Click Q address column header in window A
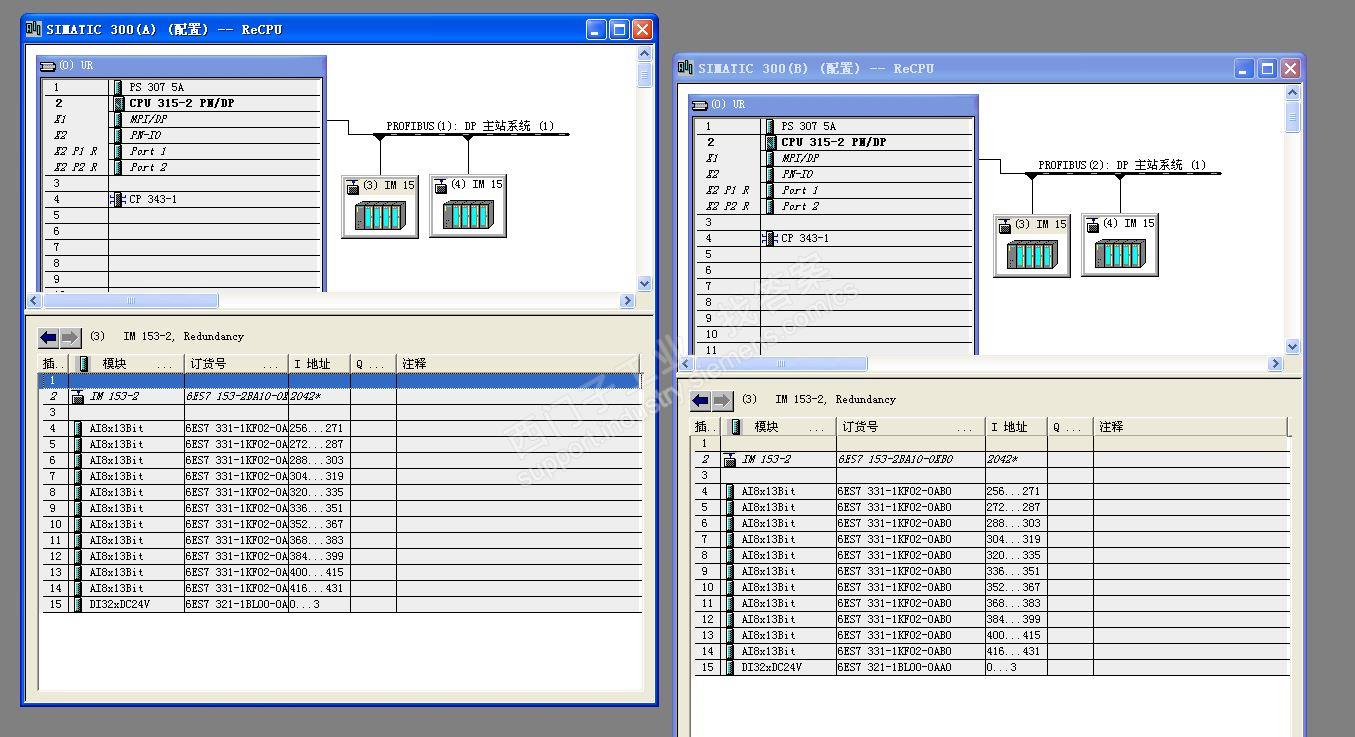 pos(373,364)
